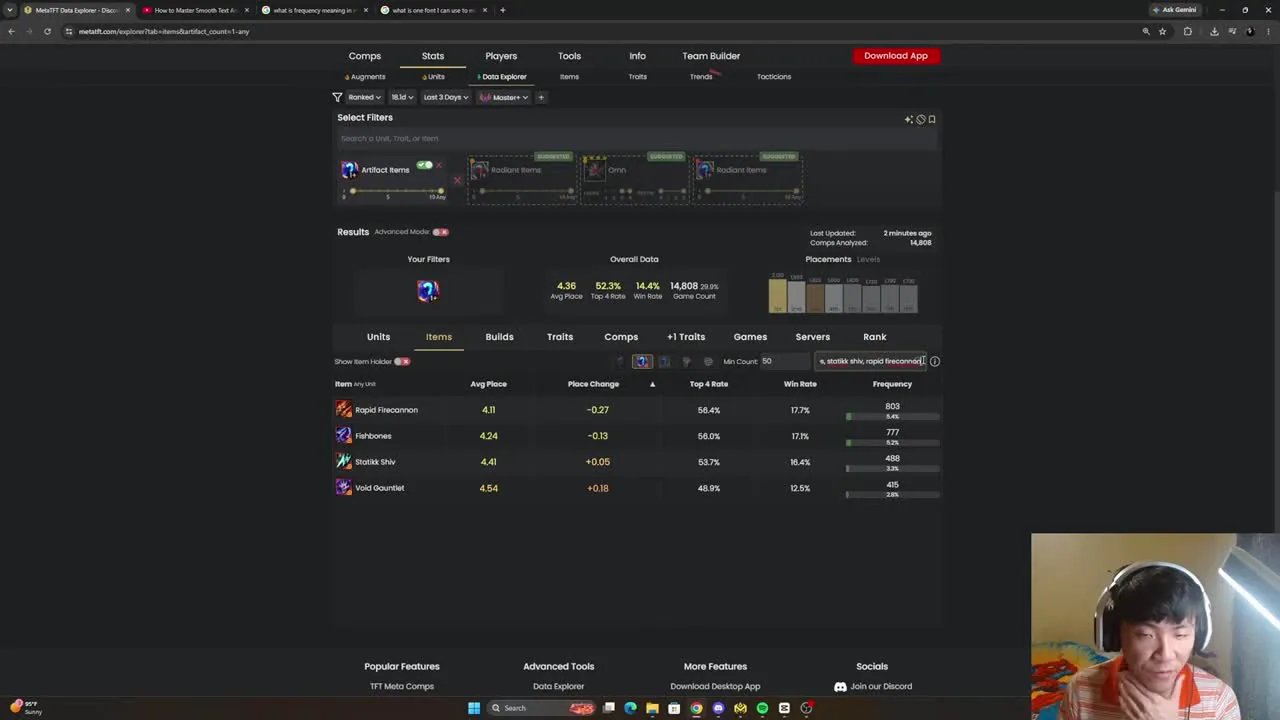Open the filter funnel icon
Screen dimensions: 1280x720
[337, 97]
